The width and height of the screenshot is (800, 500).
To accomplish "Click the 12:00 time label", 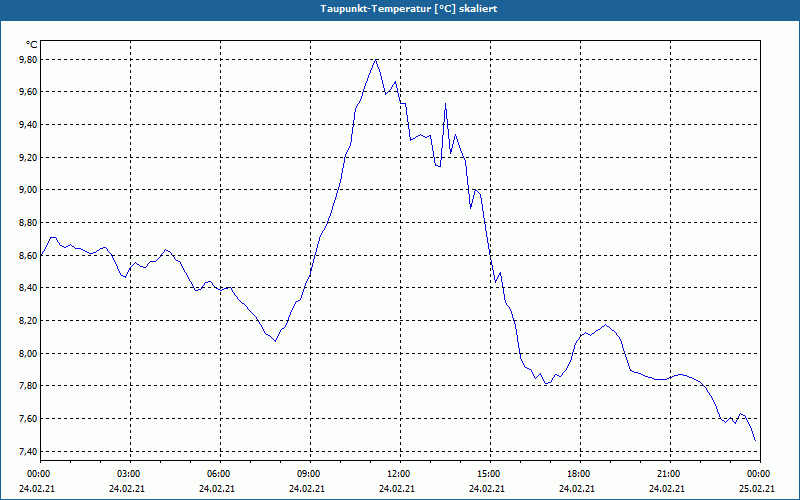I will coord(399,474).
